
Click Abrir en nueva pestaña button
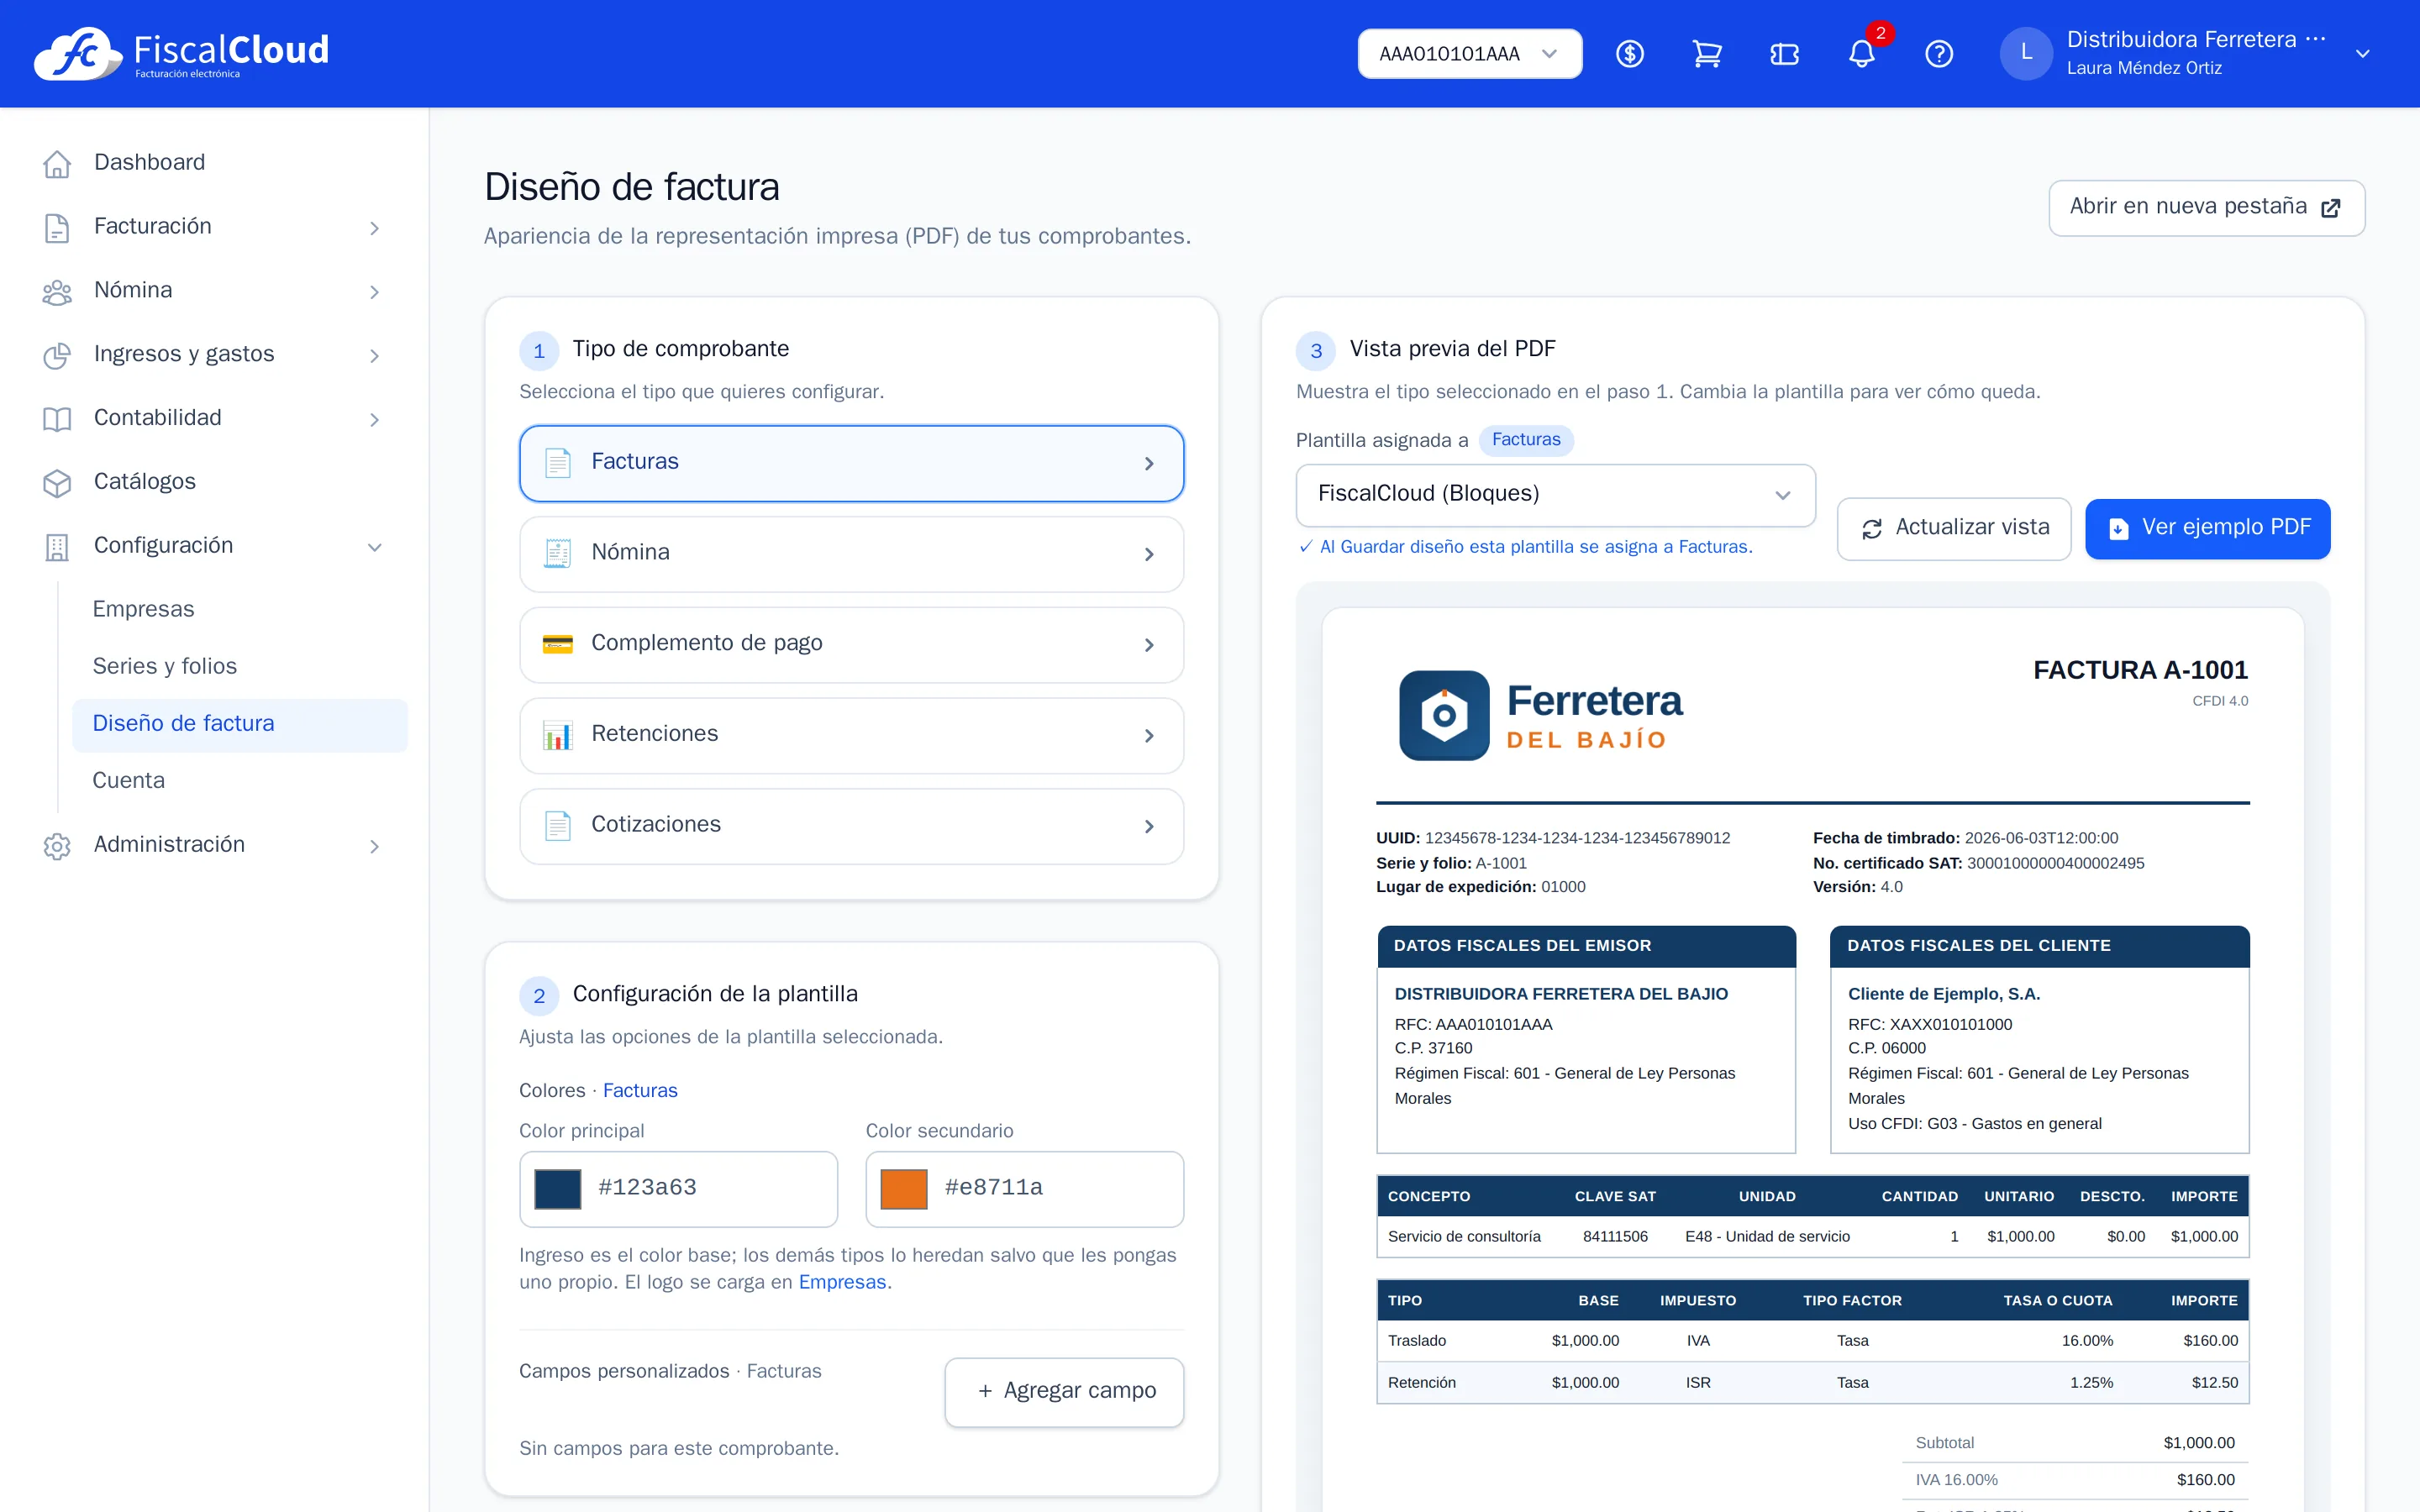point(2206,207)
